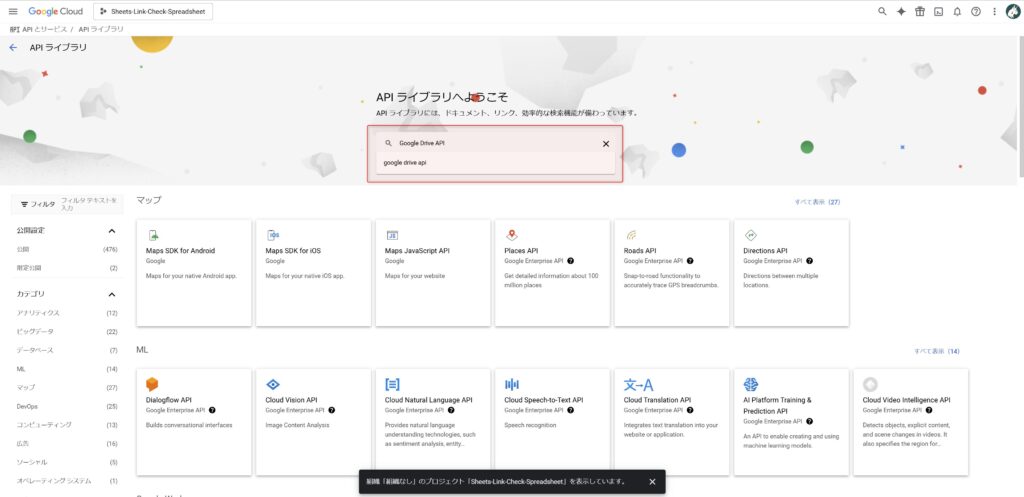
Task: Filter by the ビッグデータ category
Action: [36, 332]
